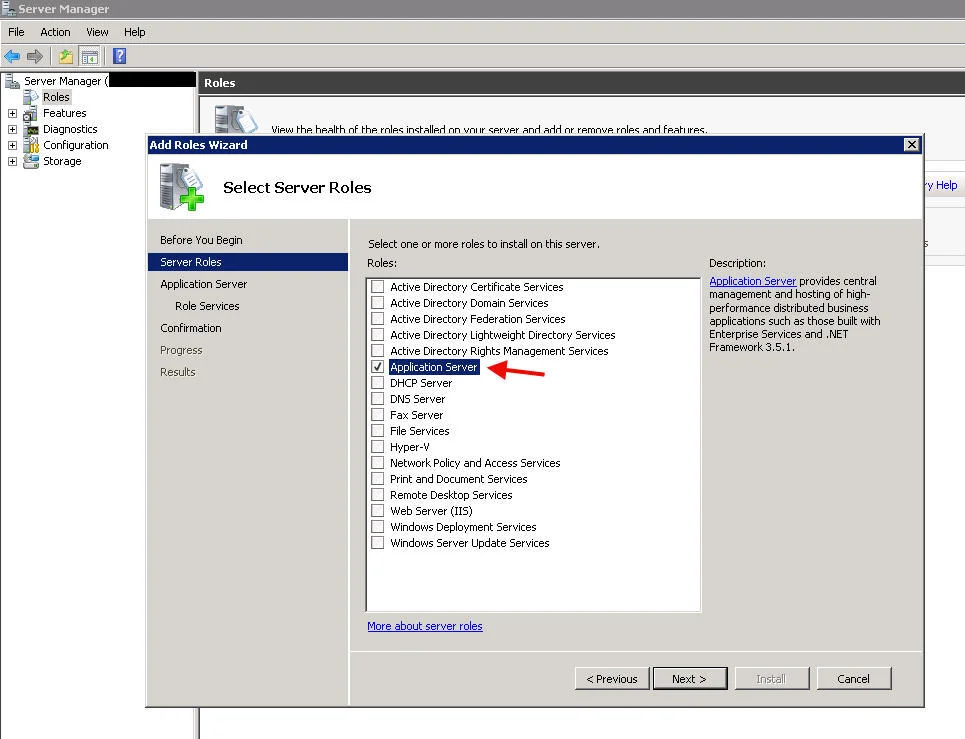Check Active Directory Domain Services
Image resolution: width=965 pixels, height=739 pixels.
click(378, 303)
